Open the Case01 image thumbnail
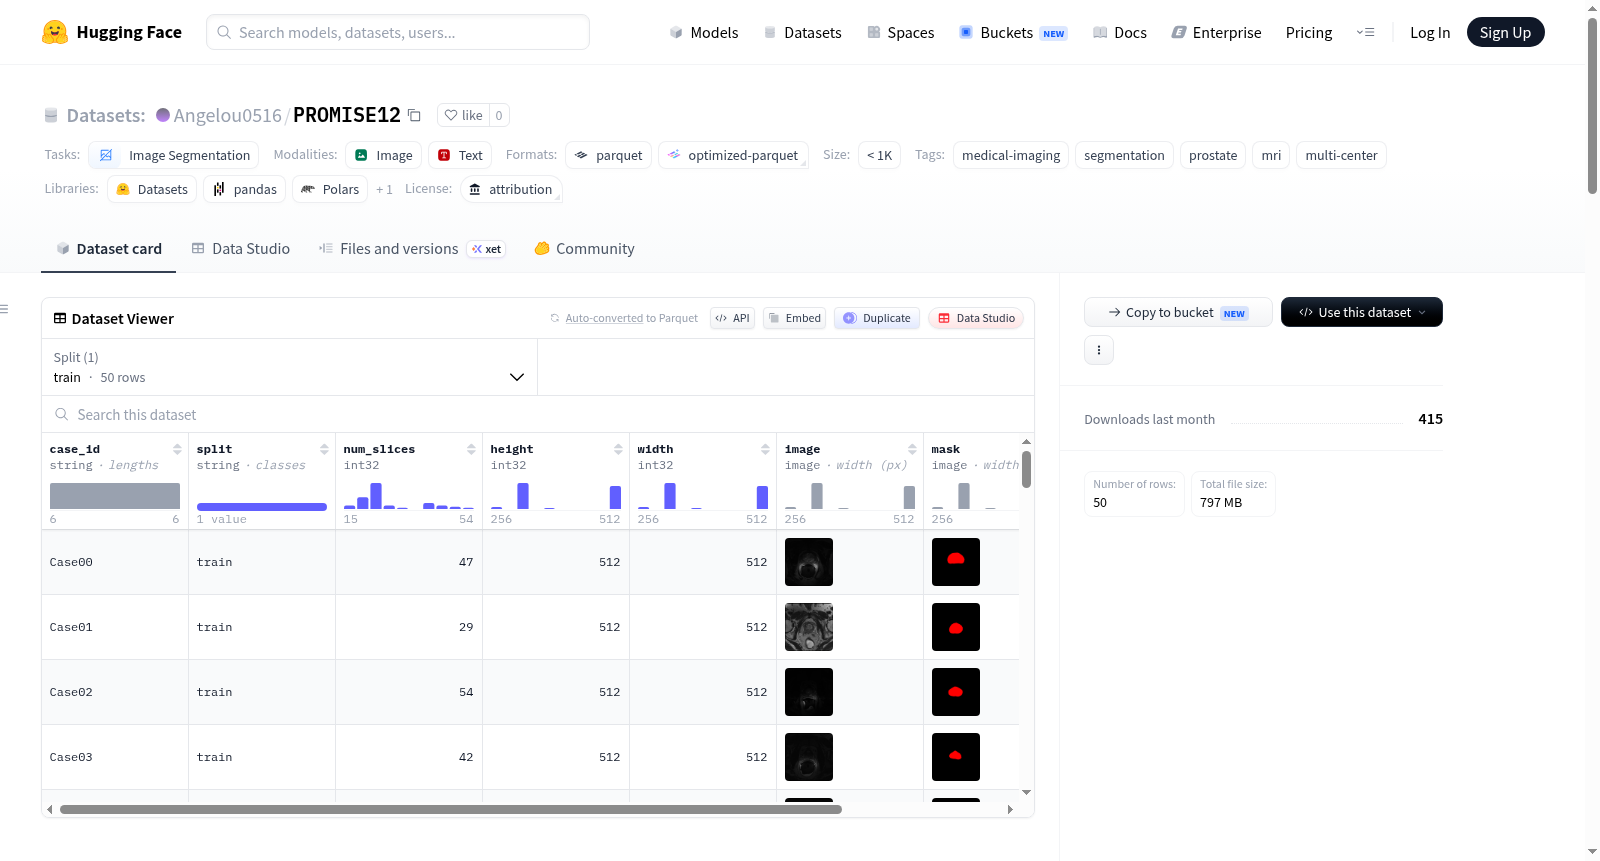Viewport: 1600px width, 861px height. point(809,627)
